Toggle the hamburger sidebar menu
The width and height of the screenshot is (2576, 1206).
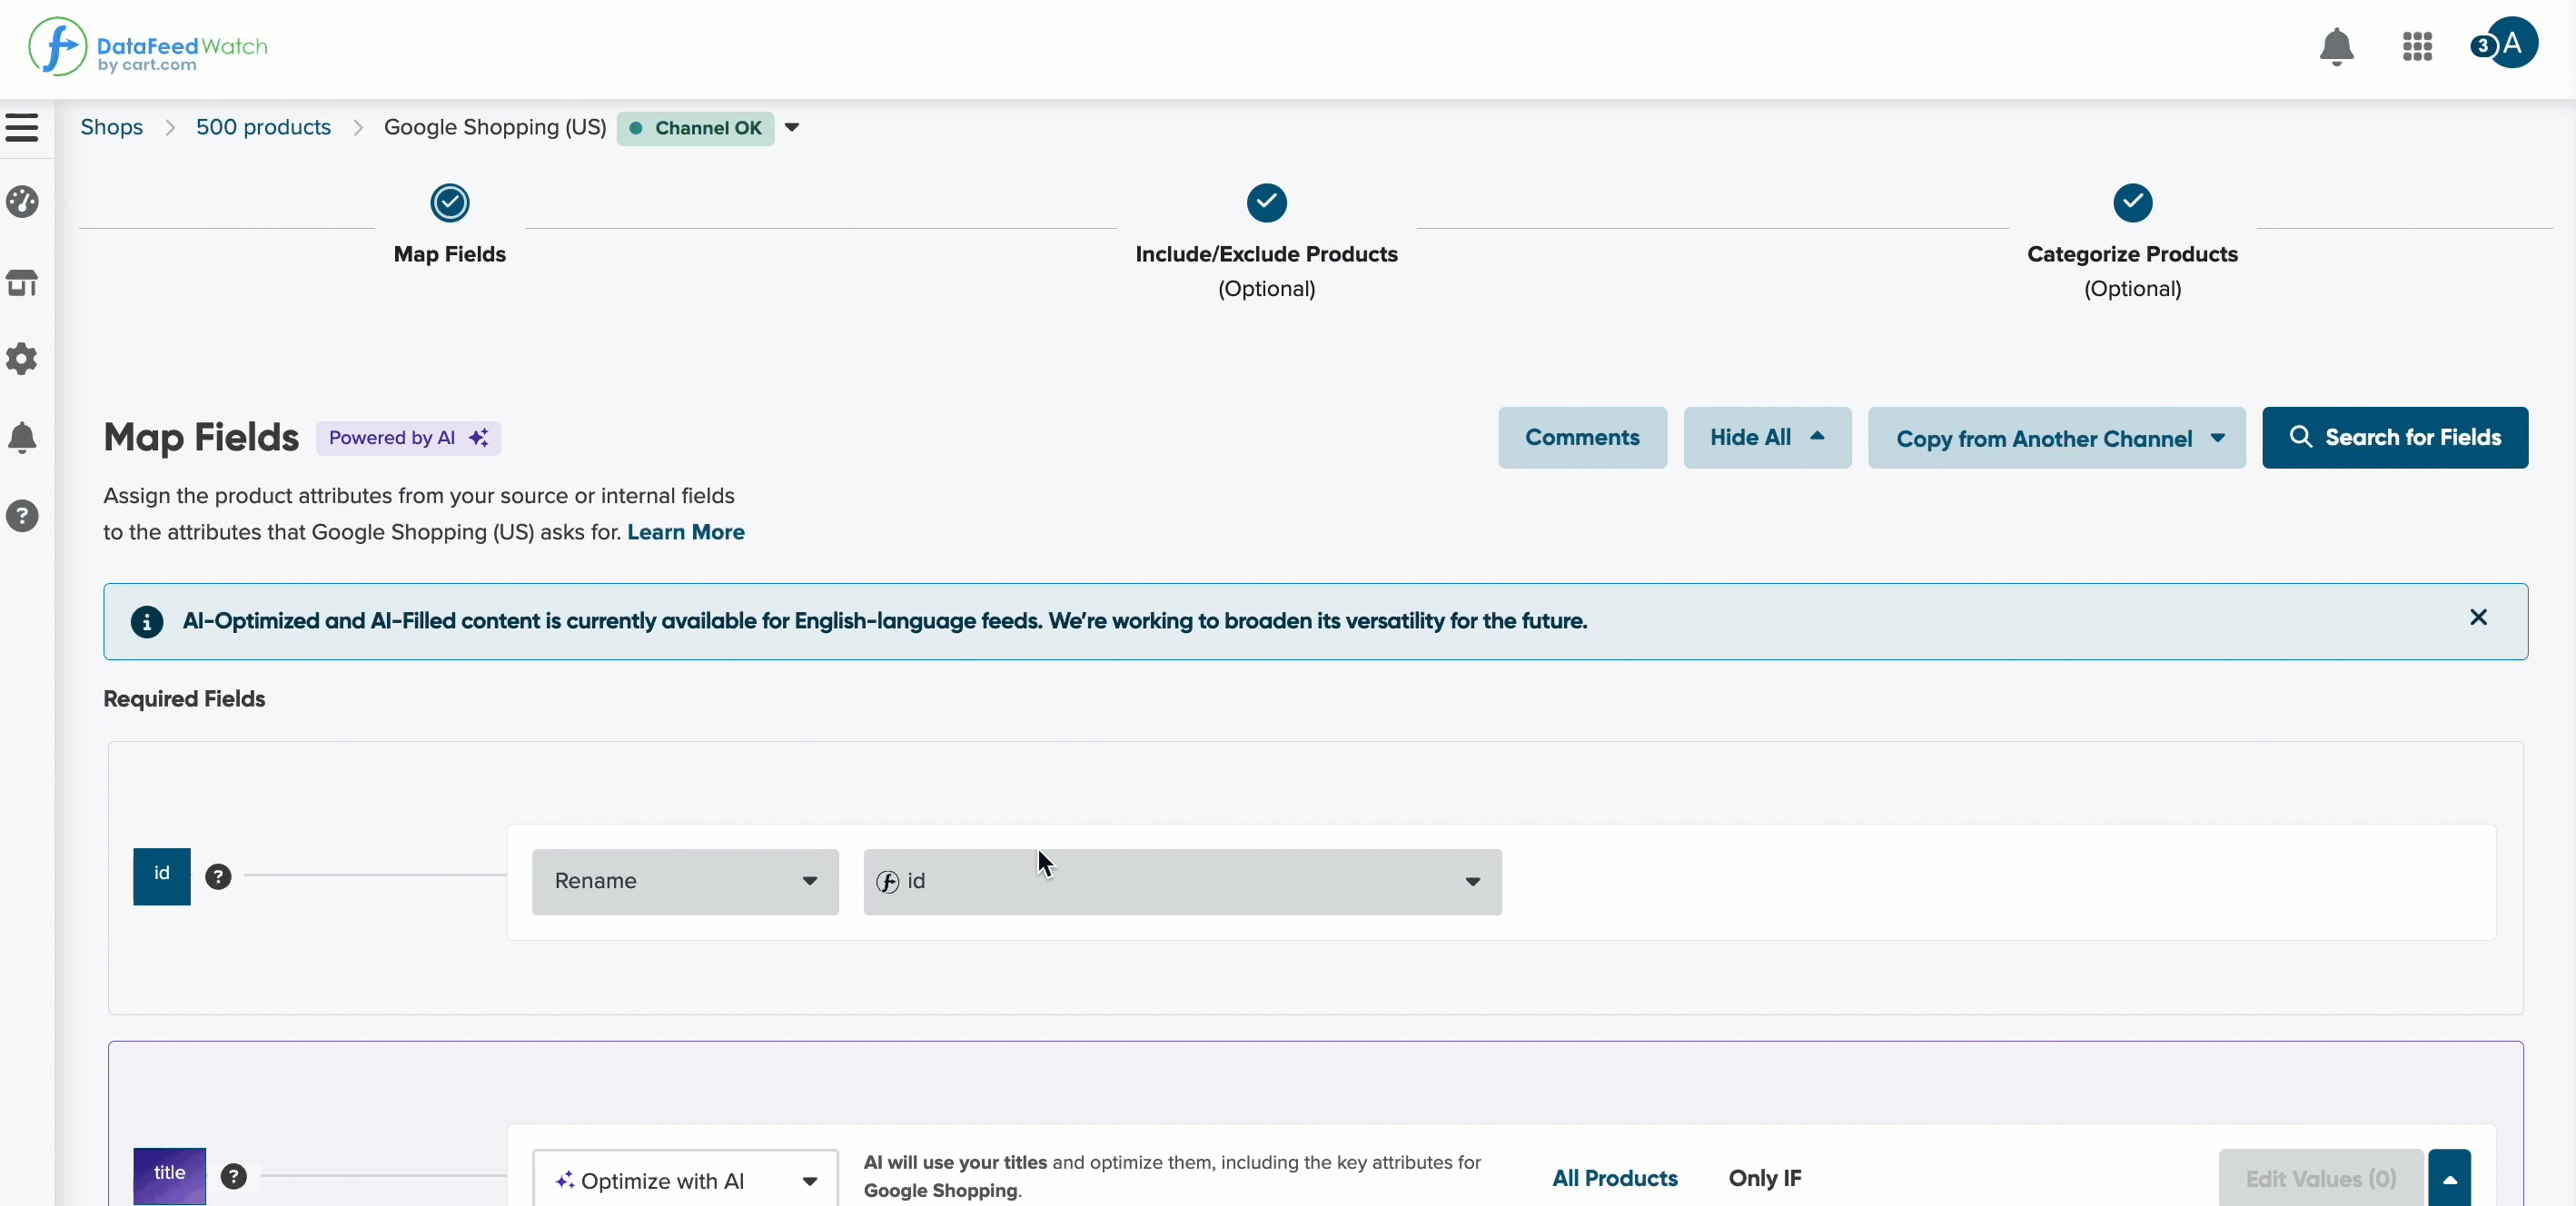(22, 127)
